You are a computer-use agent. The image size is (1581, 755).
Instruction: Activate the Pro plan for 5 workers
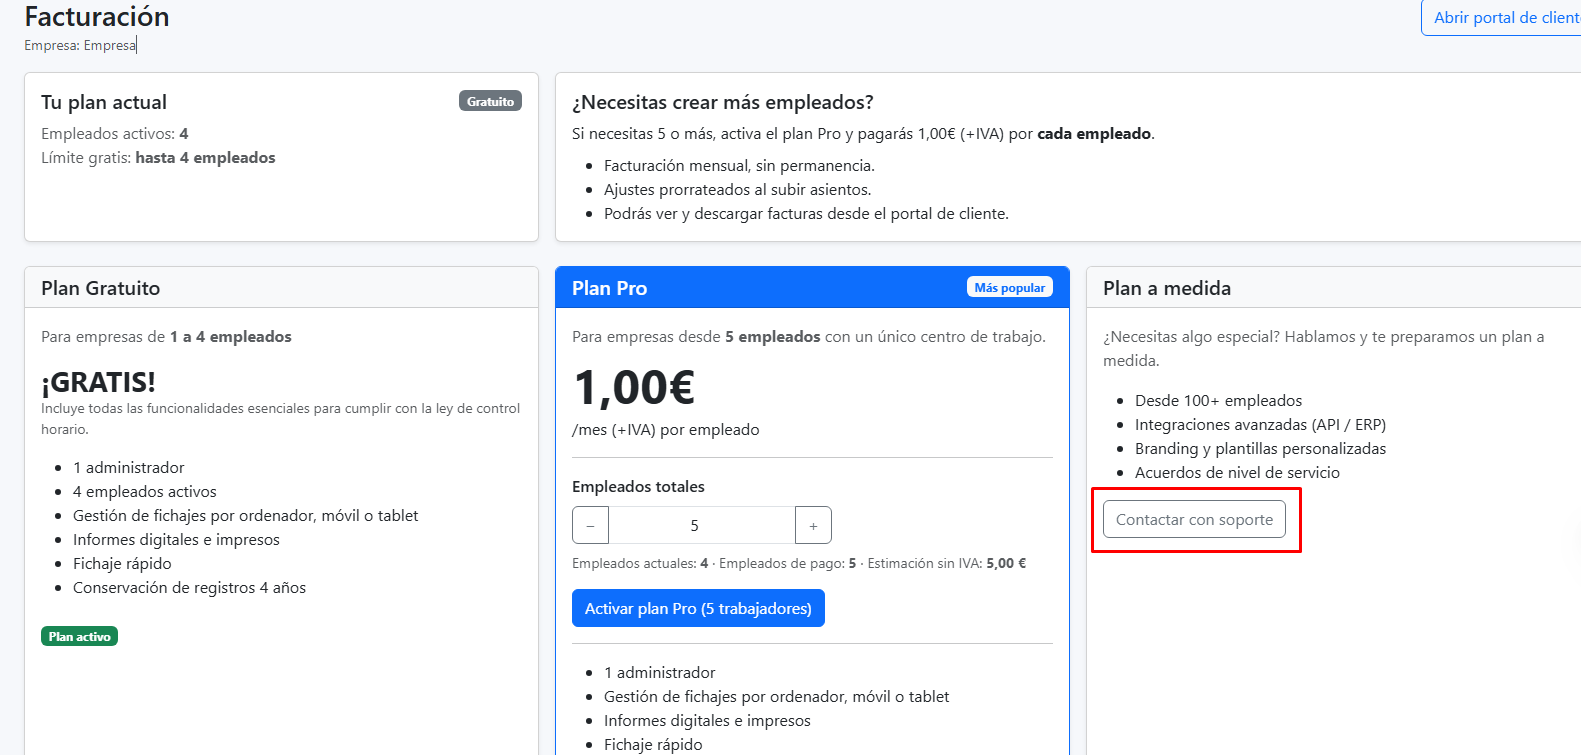tap(698, 608)
